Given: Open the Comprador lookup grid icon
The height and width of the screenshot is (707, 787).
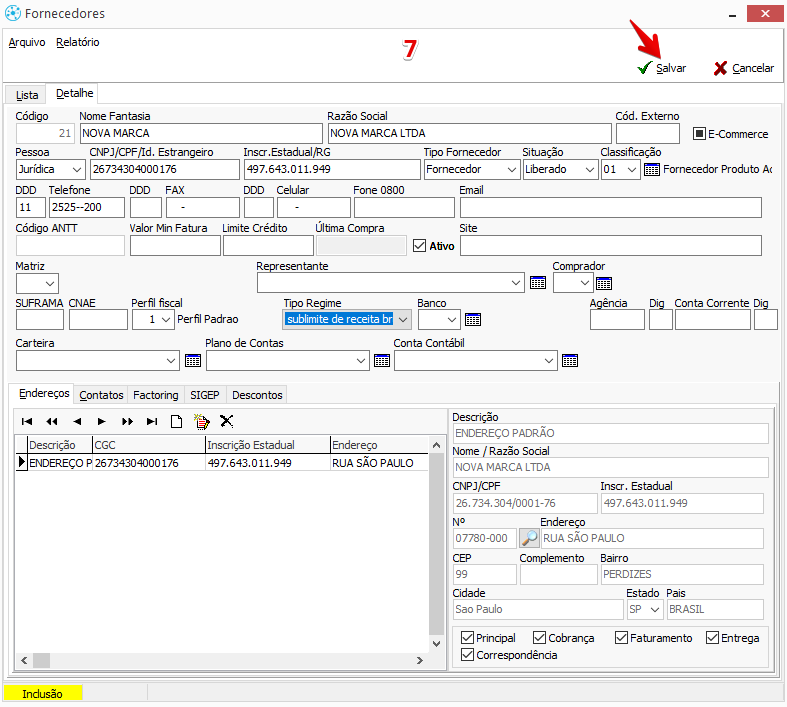Looking at the screenshot, I should point(603,284).
